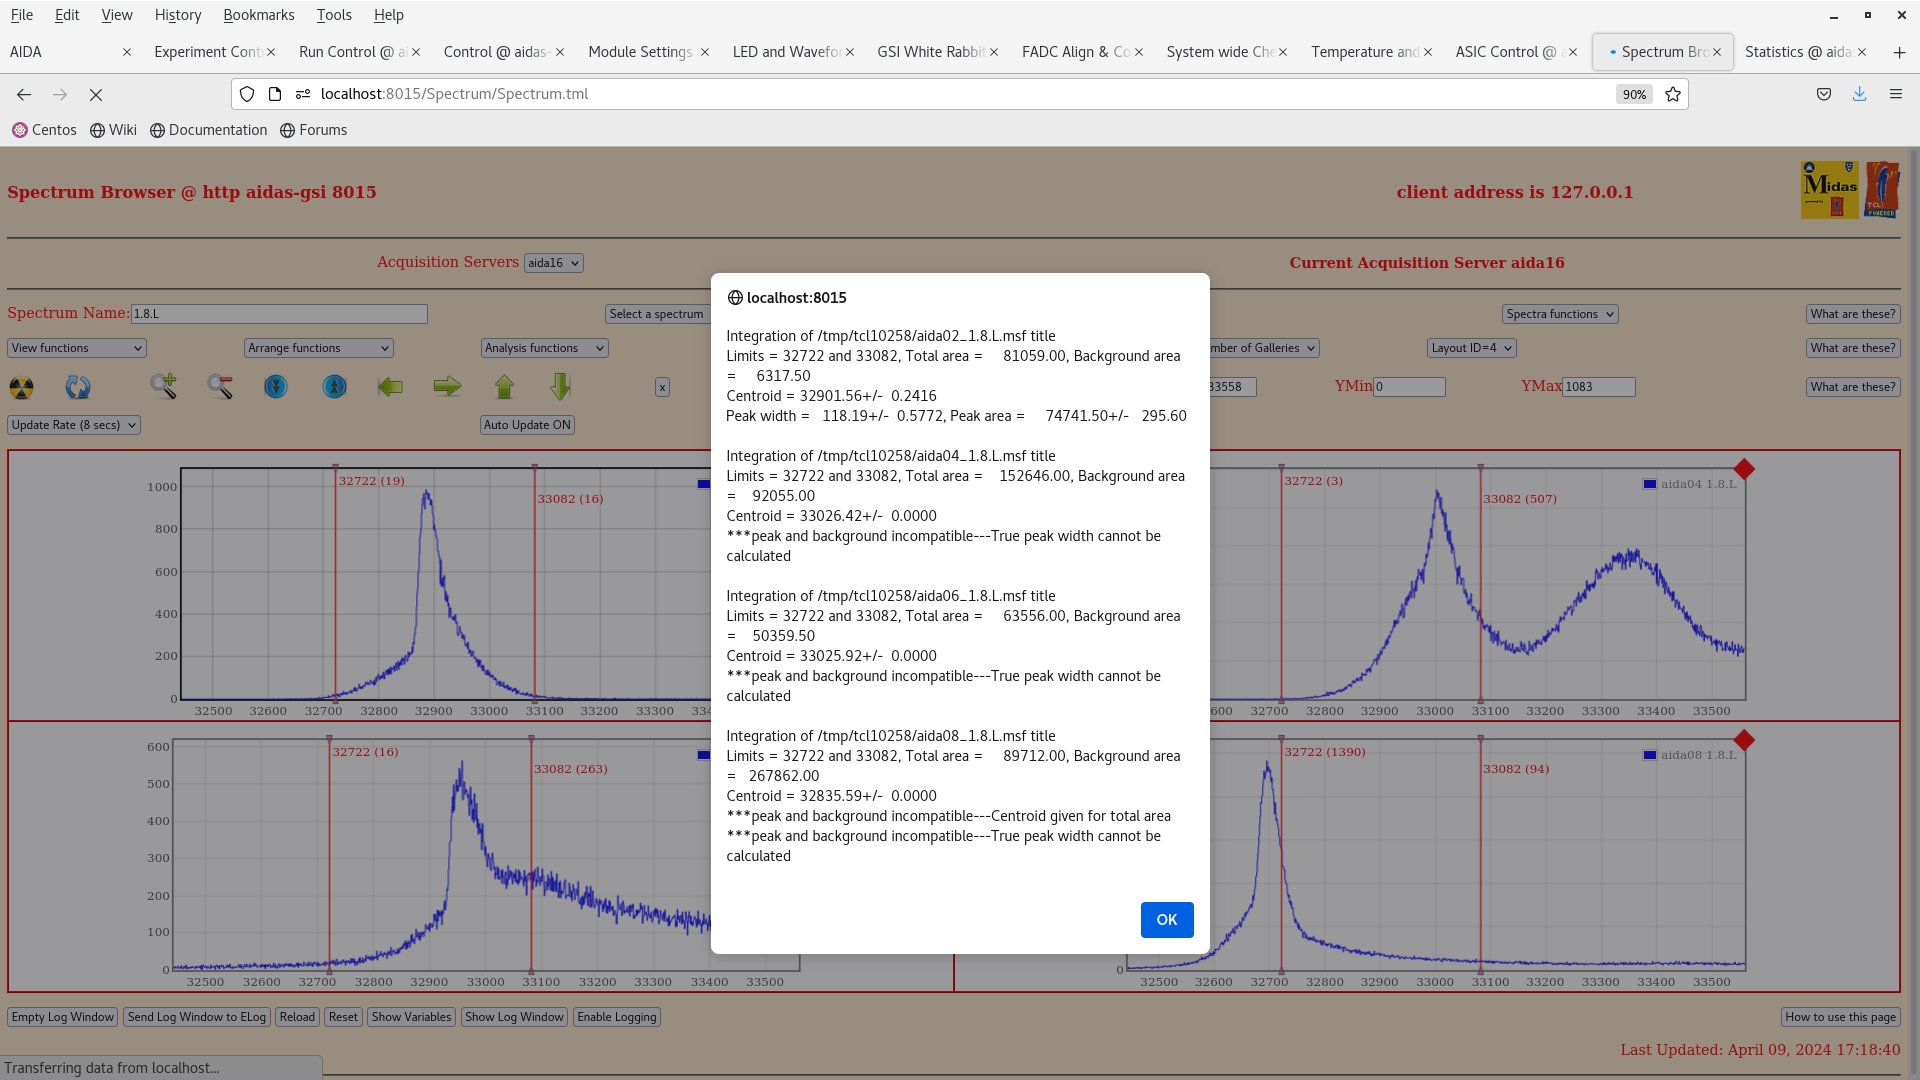Open the Bookmarks menu

pyautogui.click(x=258, y=15)
